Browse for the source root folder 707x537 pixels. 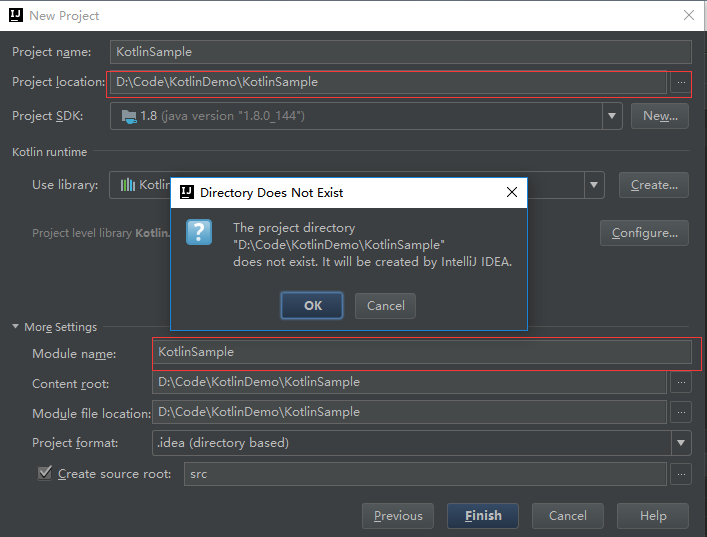681,474
